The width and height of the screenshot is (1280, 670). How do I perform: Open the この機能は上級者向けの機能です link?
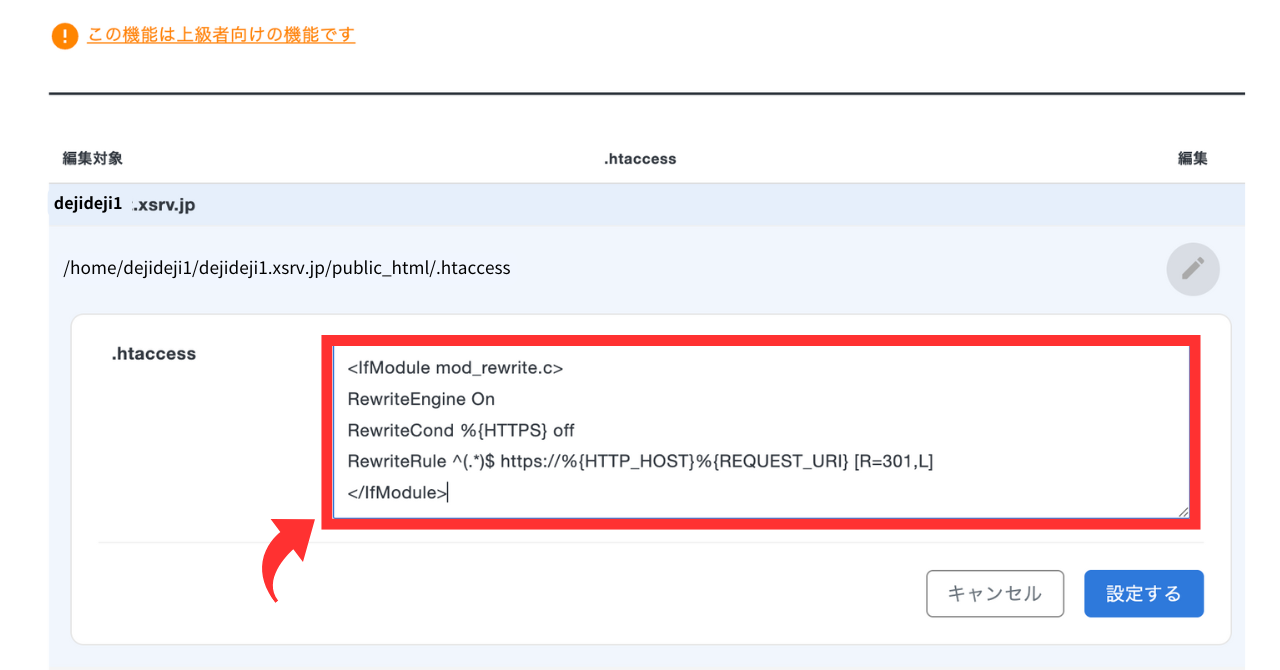[x=221, y=35]
